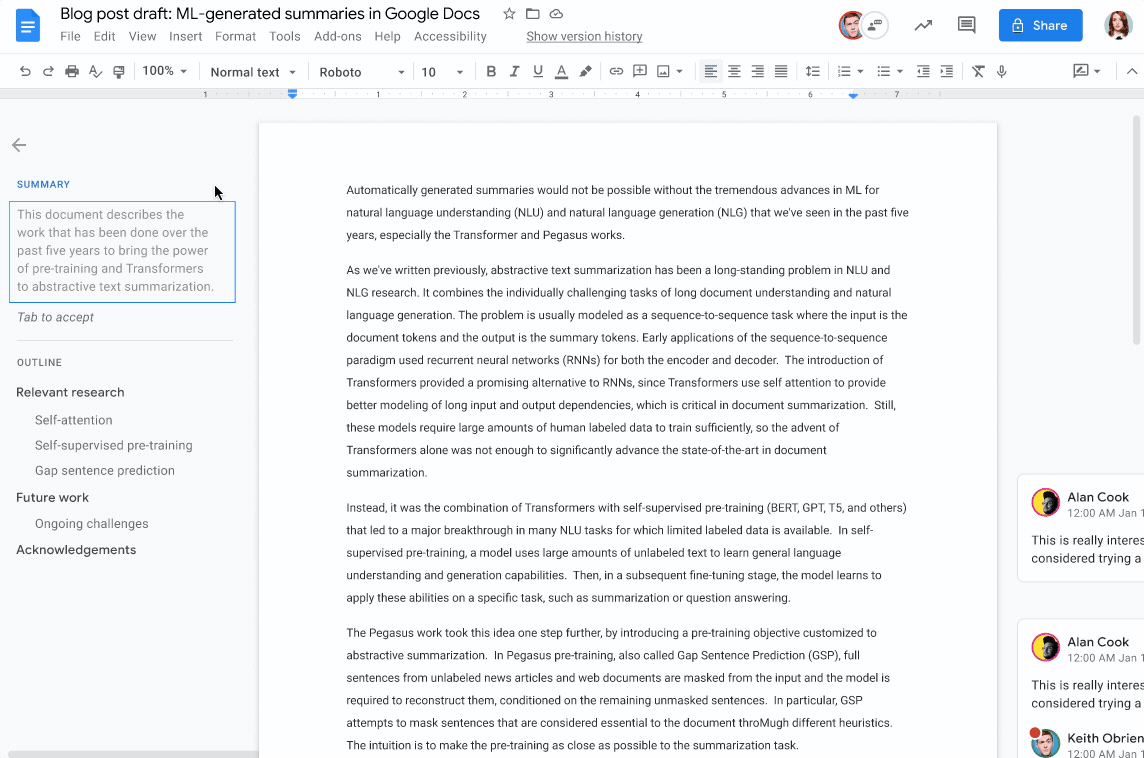This screenshot has height=758, width=1144.
Task: Open Keith Obrien's comment card
Action: click(1087, 743)
